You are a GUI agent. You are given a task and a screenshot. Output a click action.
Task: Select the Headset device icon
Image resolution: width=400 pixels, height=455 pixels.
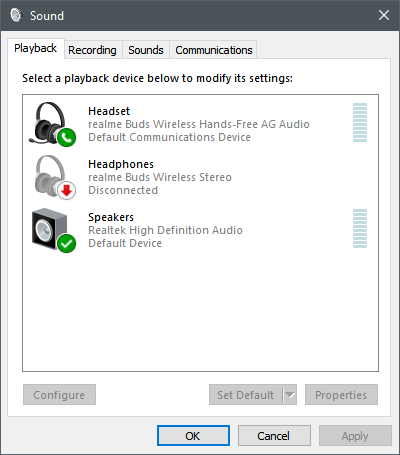[53, 124]
